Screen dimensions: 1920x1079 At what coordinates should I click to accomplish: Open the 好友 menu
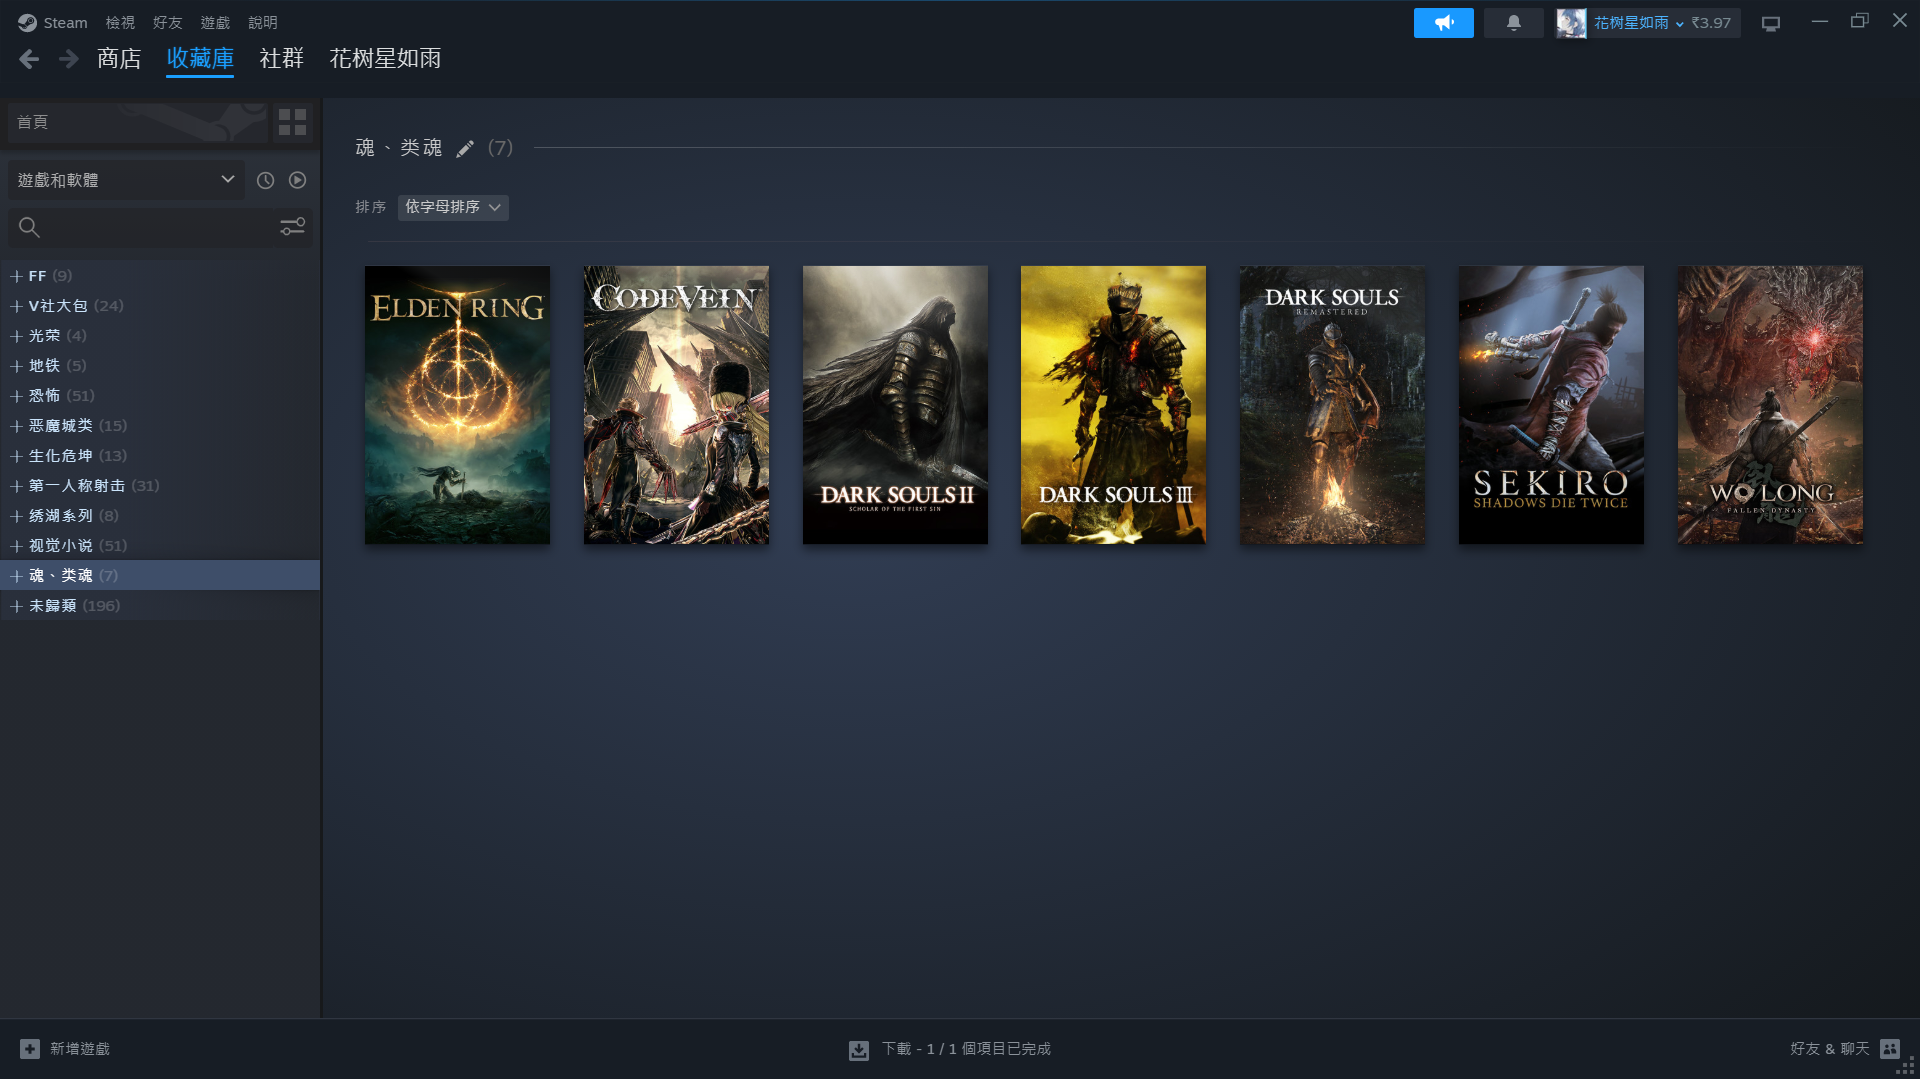167,22
